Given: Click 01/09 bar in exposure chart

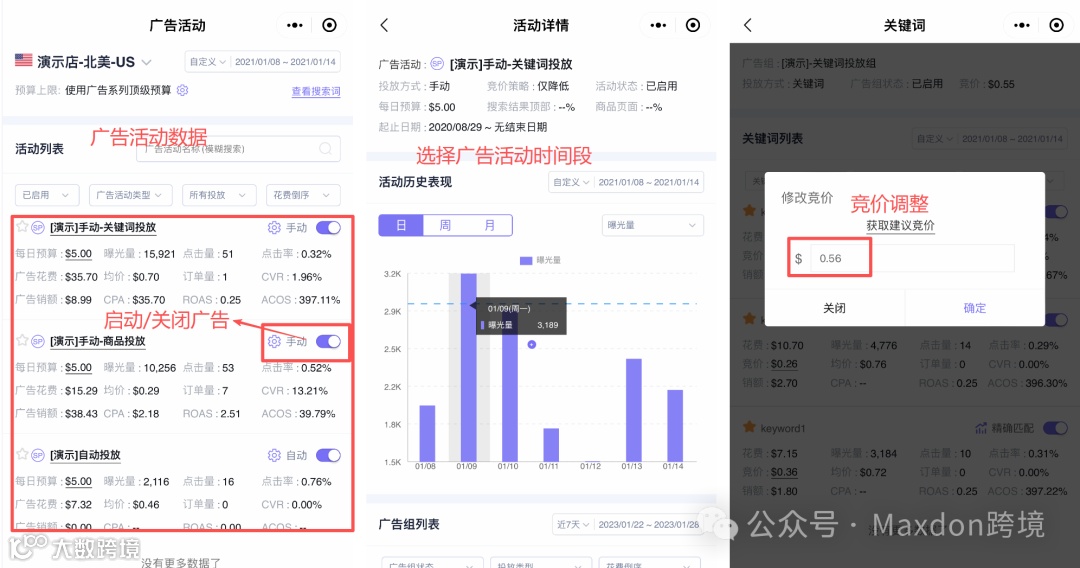Looking at the screenshot, I should coord(468,368).
